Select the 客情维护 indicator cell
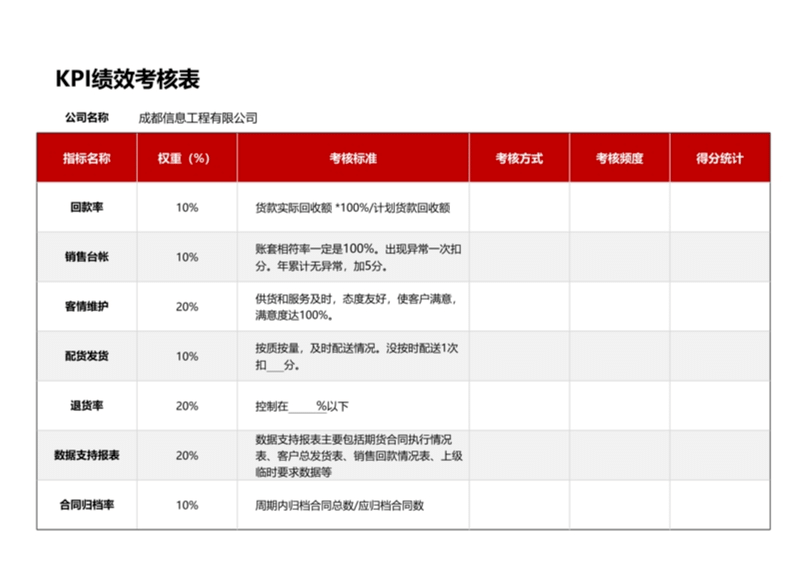Viewport: 800px width, 583px height. click(x=86, y=307)
